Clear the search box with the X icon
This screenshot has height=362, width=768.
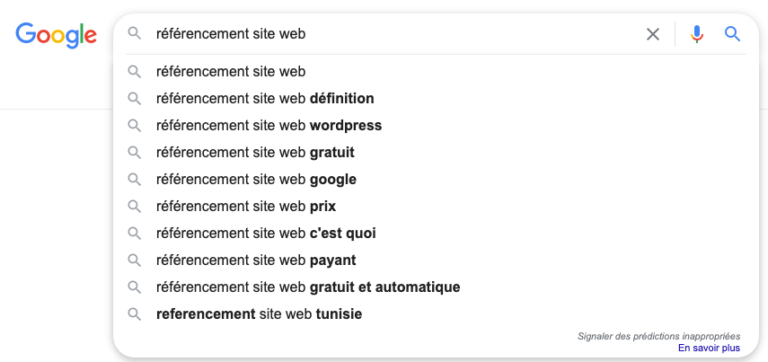tap(653, 34)
